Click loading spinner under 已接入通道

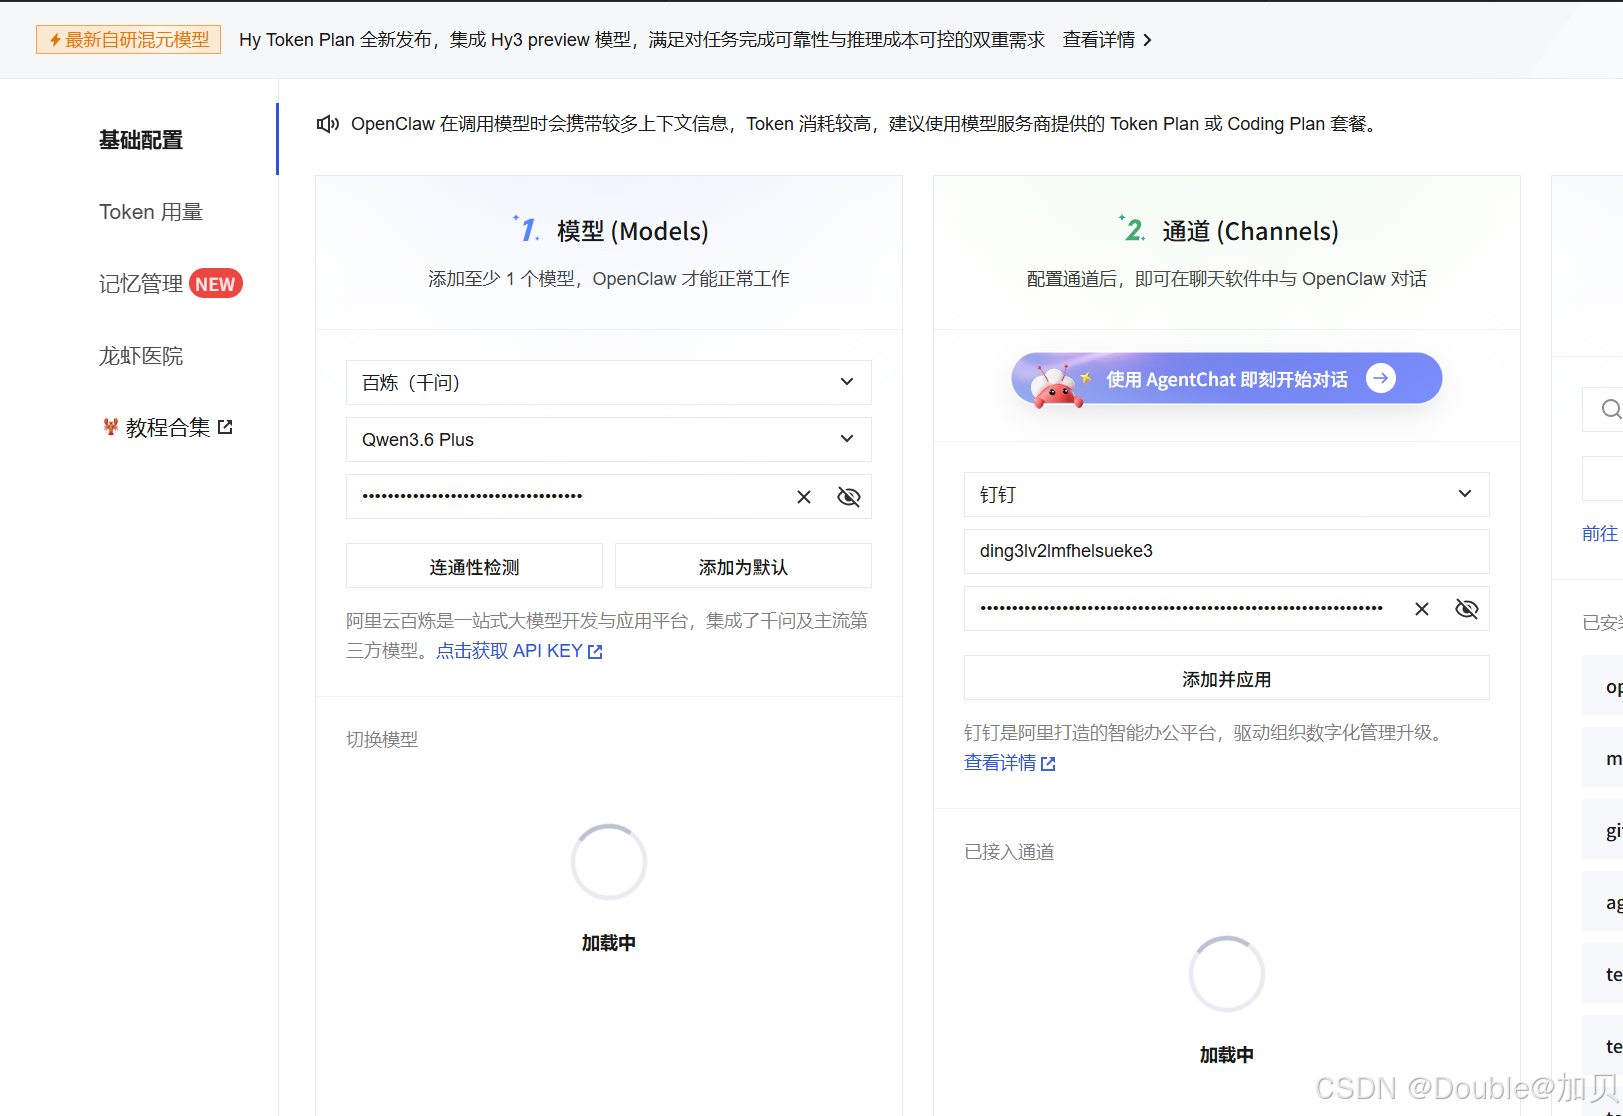click(1227, 974)
